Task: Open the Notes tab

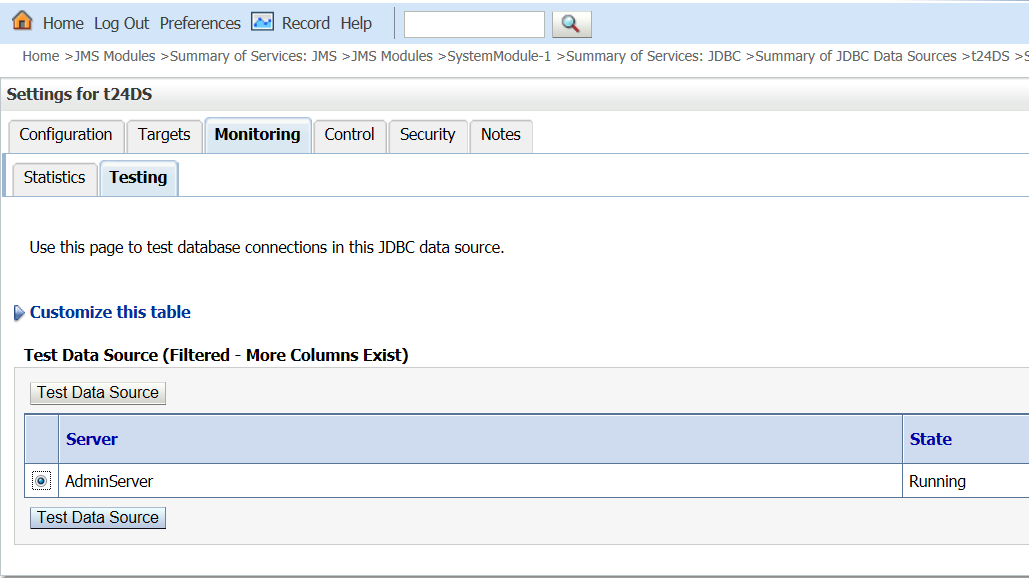Action: coord(501,135)
